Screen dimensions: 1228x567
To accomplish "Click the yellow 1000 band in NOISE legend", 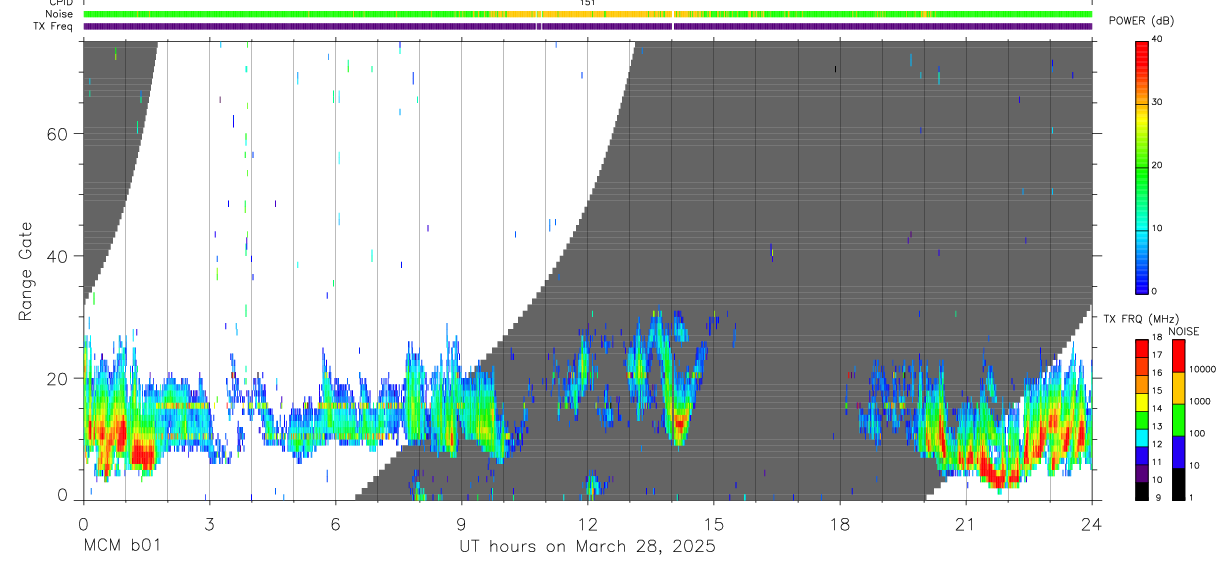I will tap(1177, 387).
